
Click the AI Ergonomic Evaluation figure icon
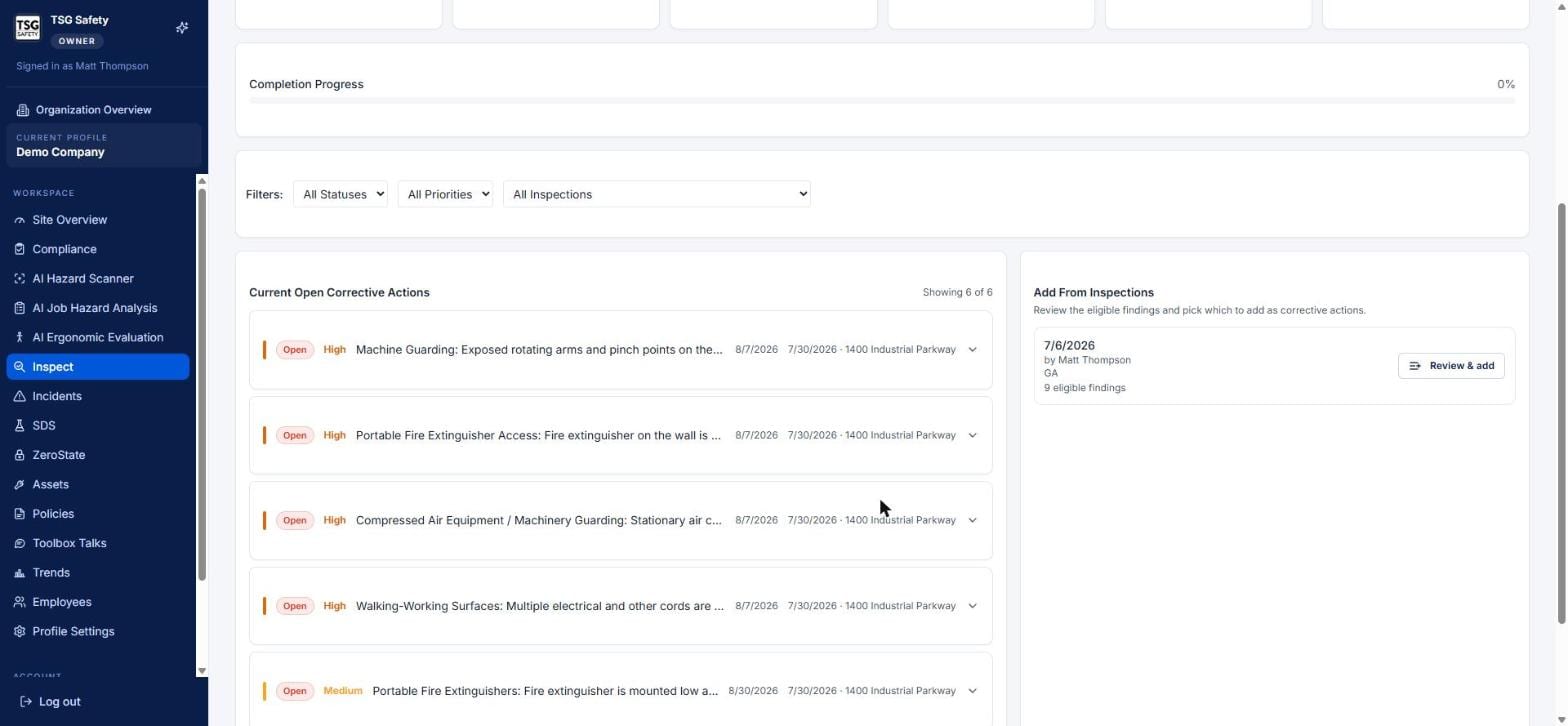pyautogui.click(x=20, y=338)
